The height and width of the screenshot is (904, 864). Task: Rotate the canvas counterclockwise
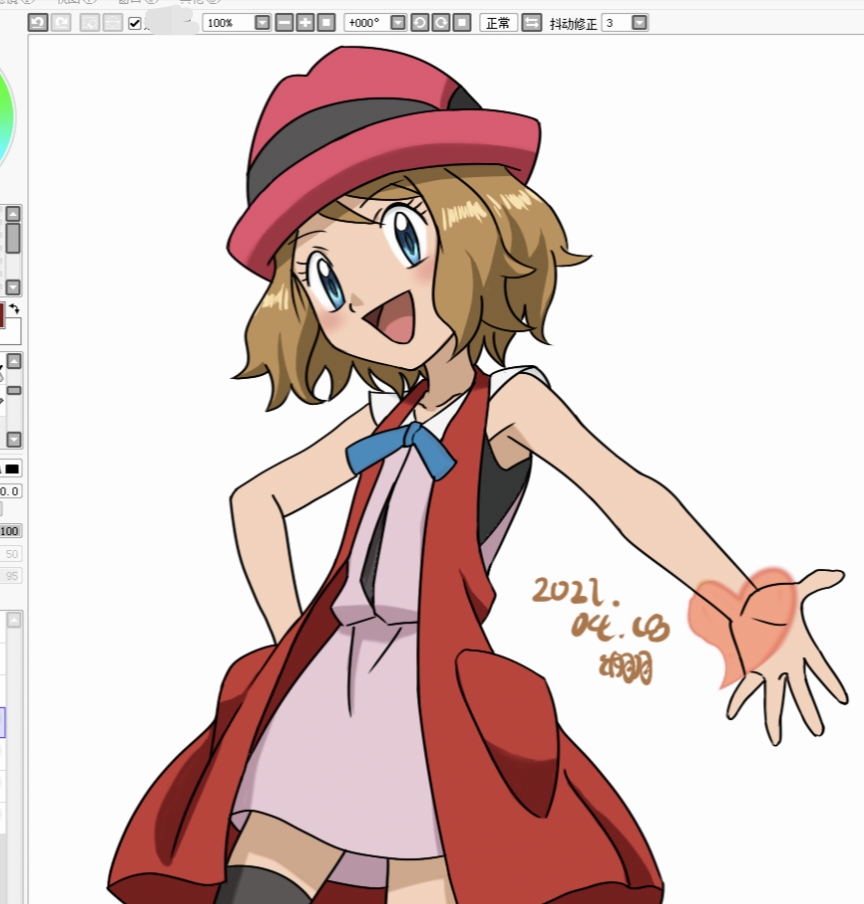[x=420, y=22]
